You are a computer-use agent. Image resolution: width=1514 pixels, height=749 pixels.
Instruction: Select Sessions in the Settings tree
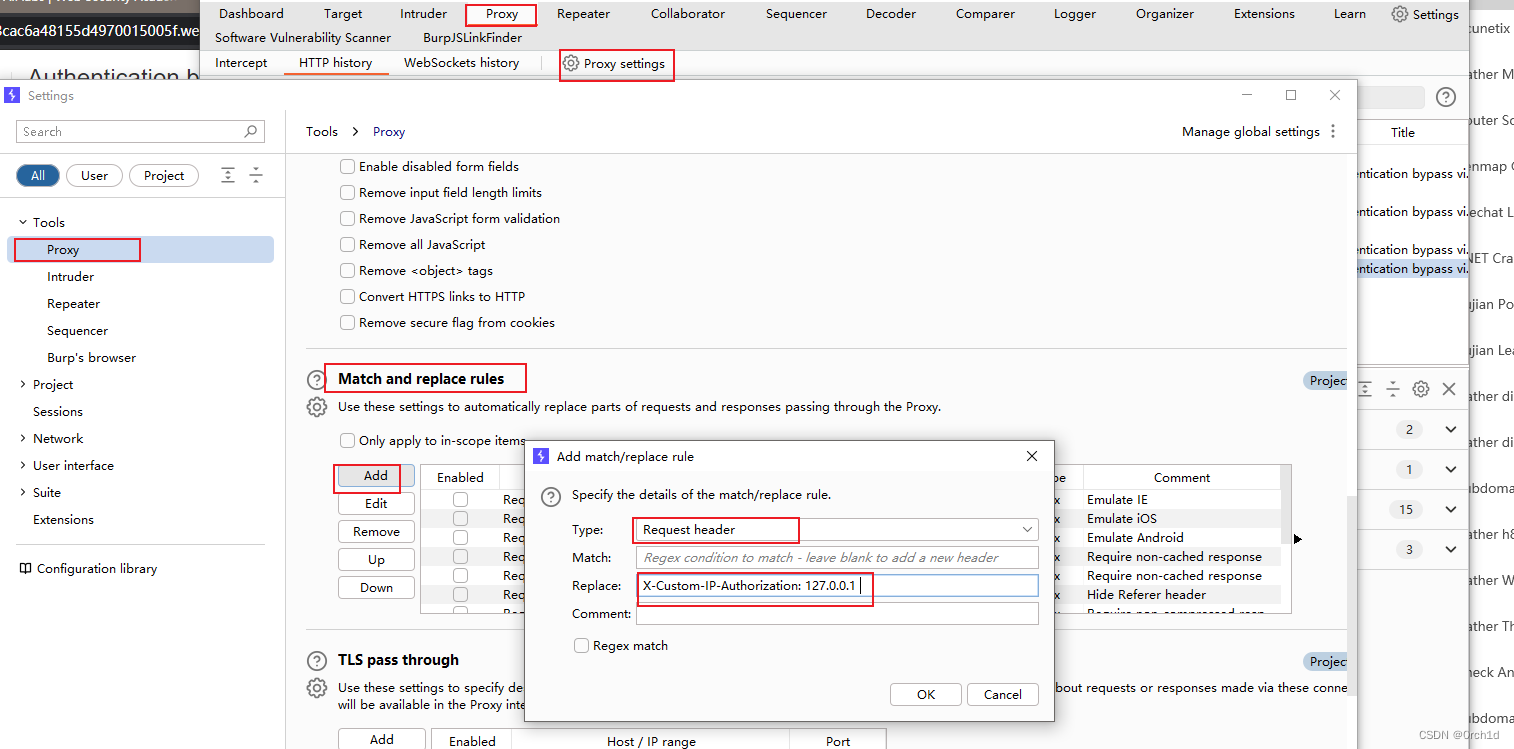[x=58, y=412]
